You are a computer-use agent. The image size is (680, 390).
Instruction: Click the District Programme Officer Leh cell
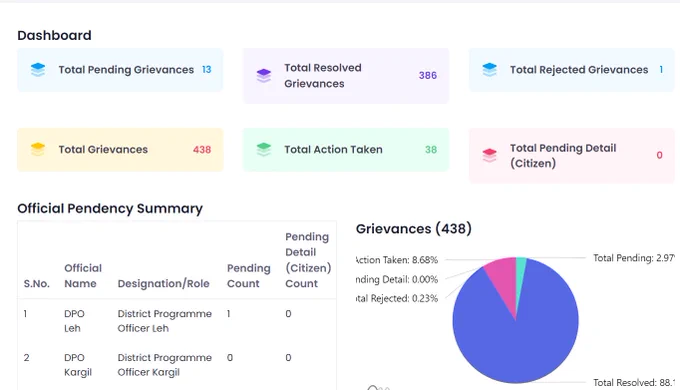[x=164, y=321]
